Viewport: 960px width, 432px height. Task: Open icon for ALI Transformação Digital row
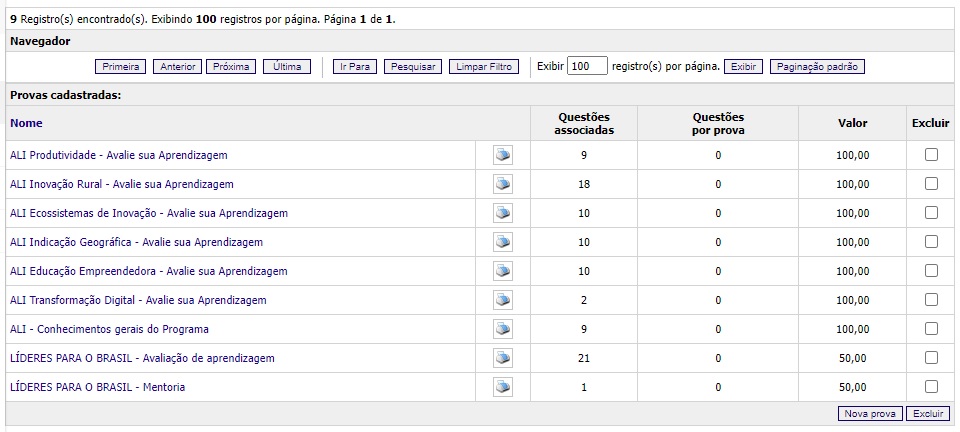click(503, 300)
